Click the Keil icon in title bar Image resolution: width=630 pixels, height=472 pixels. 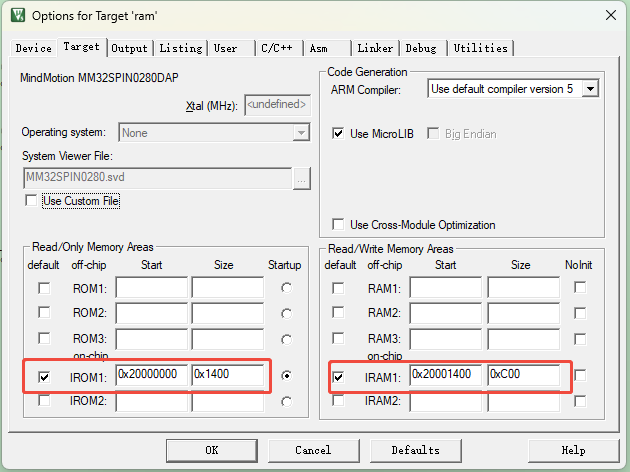coord(17,16)
